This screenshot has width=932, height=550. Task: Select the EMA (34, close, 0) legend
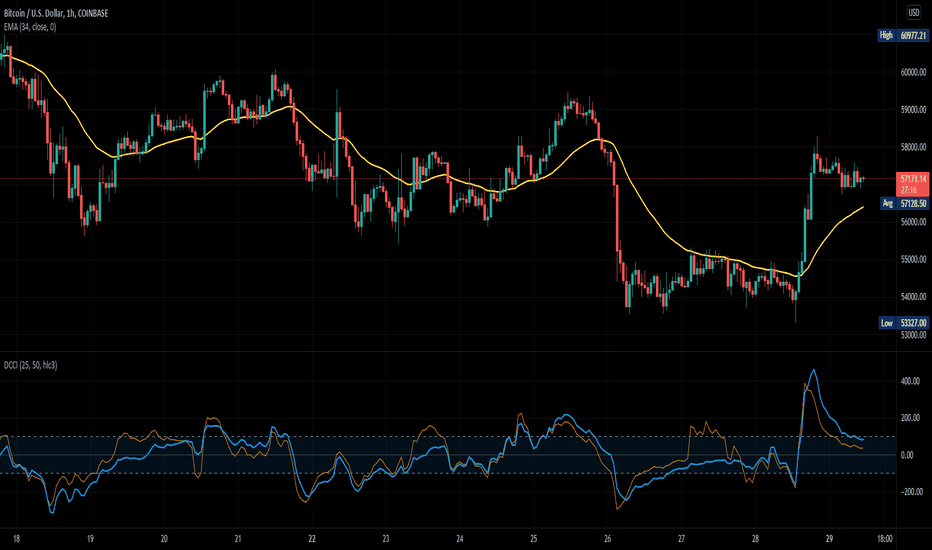pos(30,27)
